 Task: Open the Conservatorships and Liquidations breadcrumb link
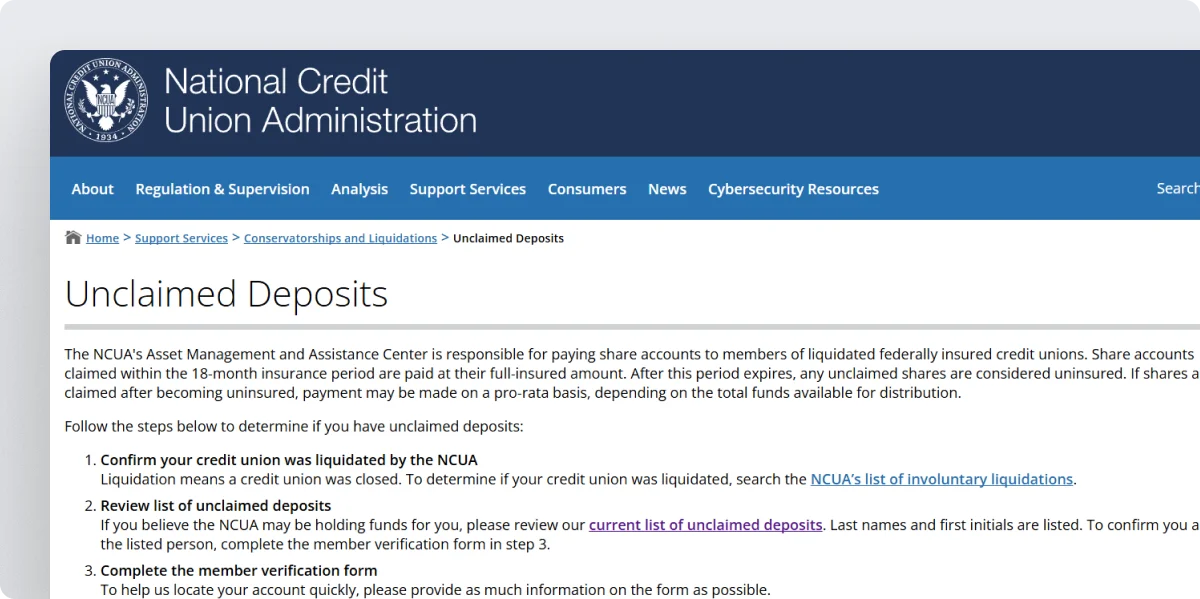[x=340, y=237]
